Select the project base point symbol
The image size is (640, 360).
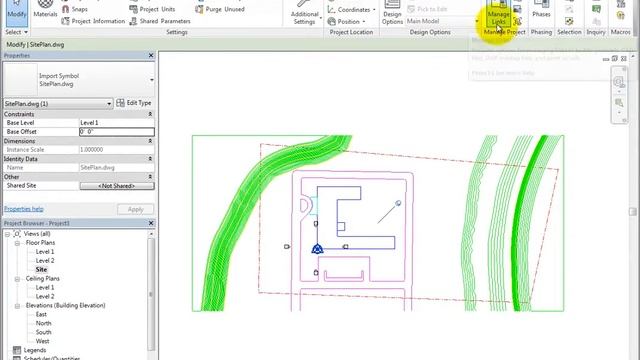point(317,249)
